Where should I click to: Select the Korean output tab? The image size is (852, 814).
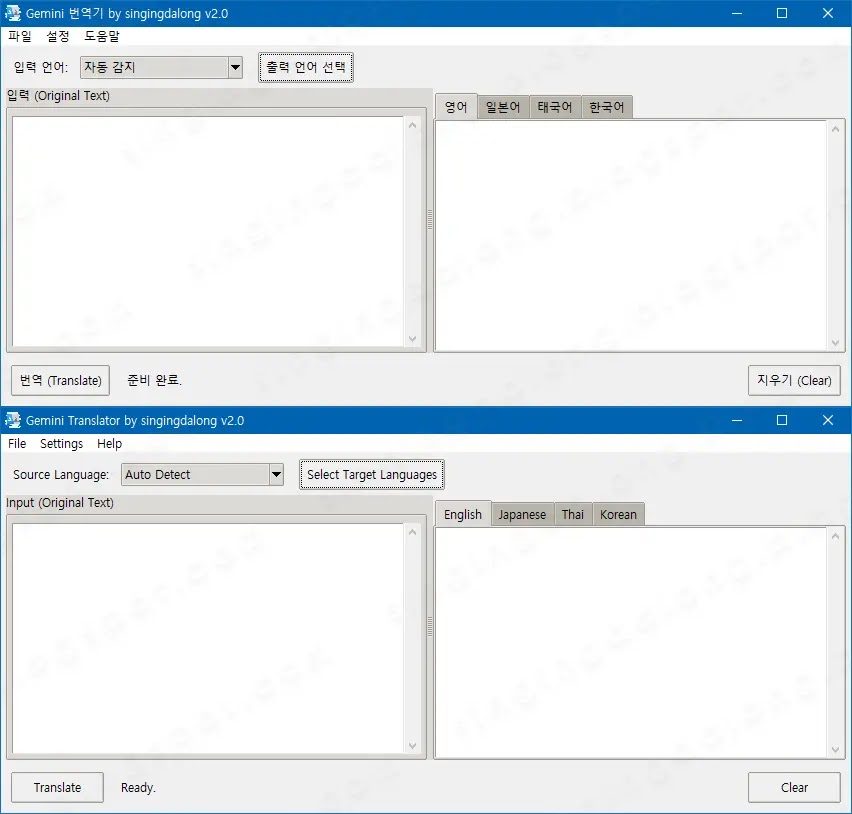618,515
